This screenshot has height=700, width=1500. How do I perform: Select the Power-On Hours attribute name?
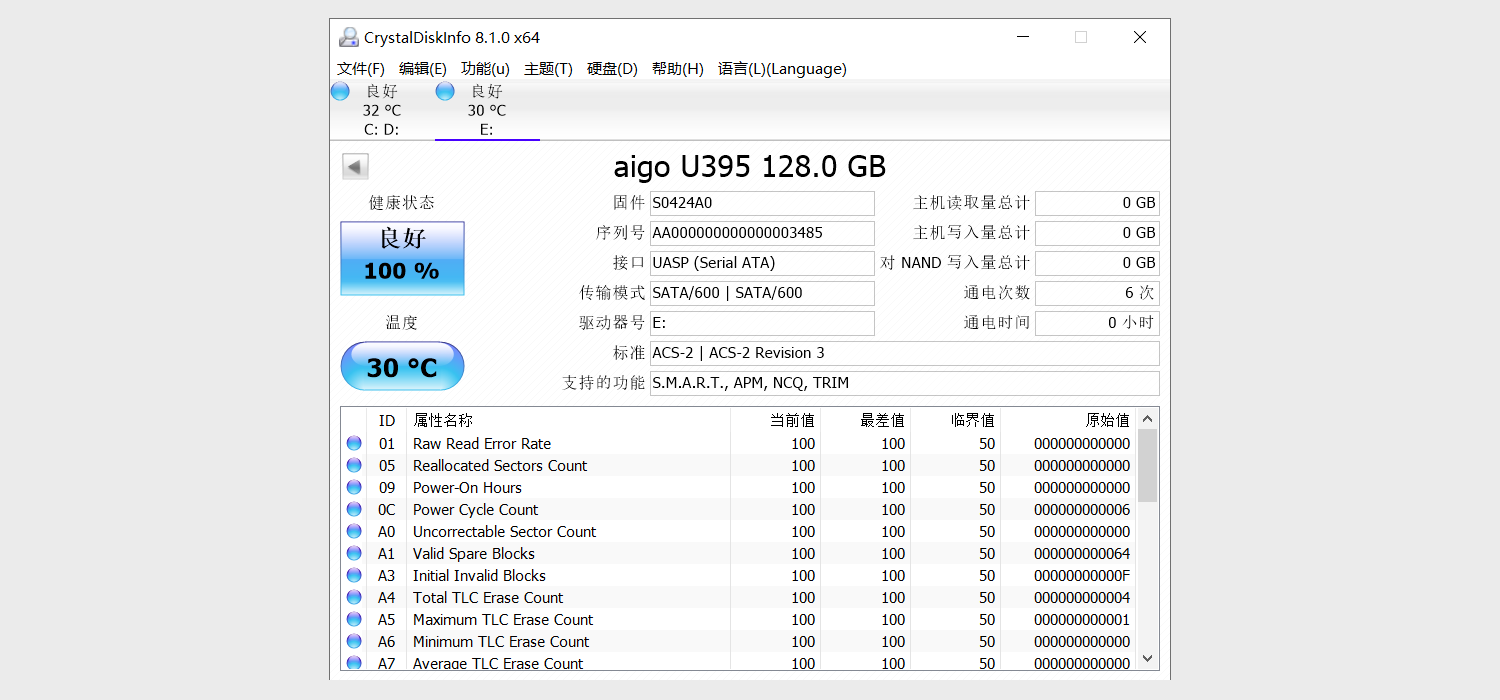(467, 488)
